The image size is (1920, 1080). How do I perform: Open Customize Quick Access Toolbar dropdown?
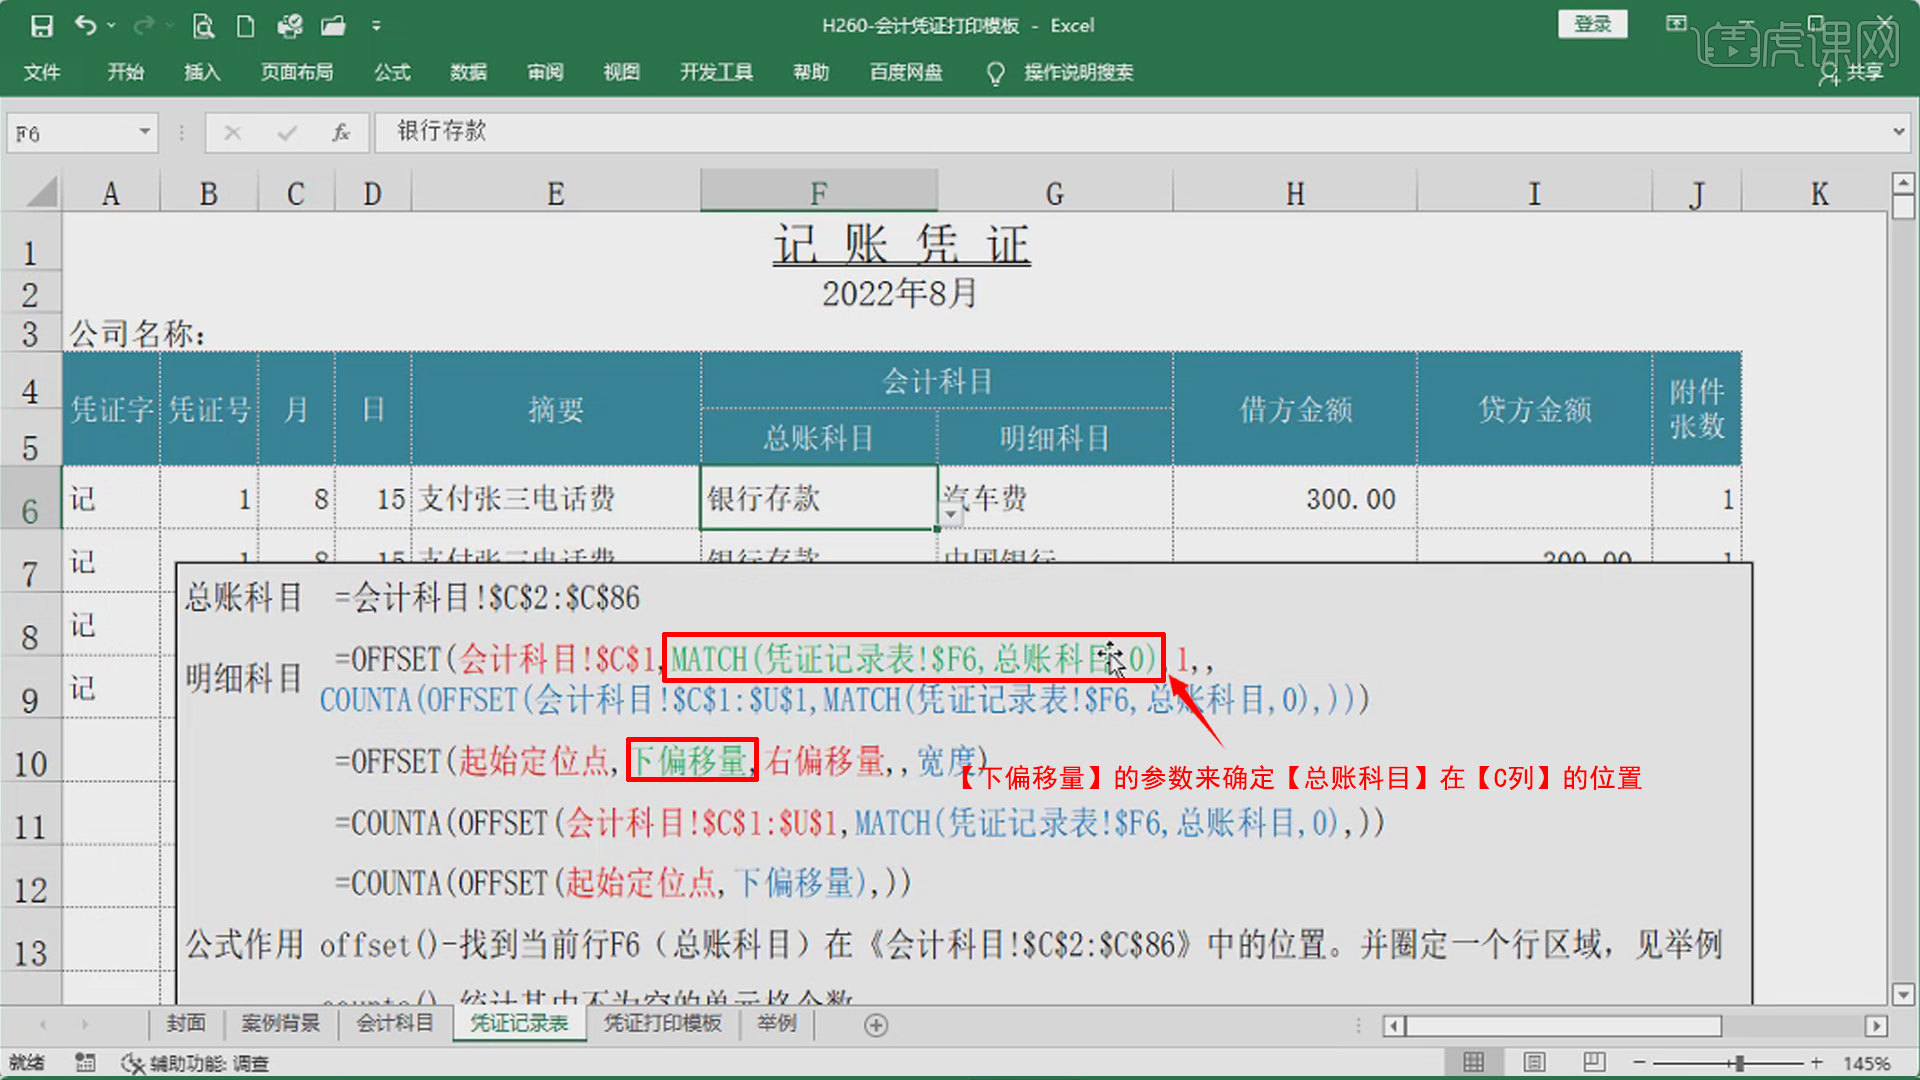click(376, 26)
